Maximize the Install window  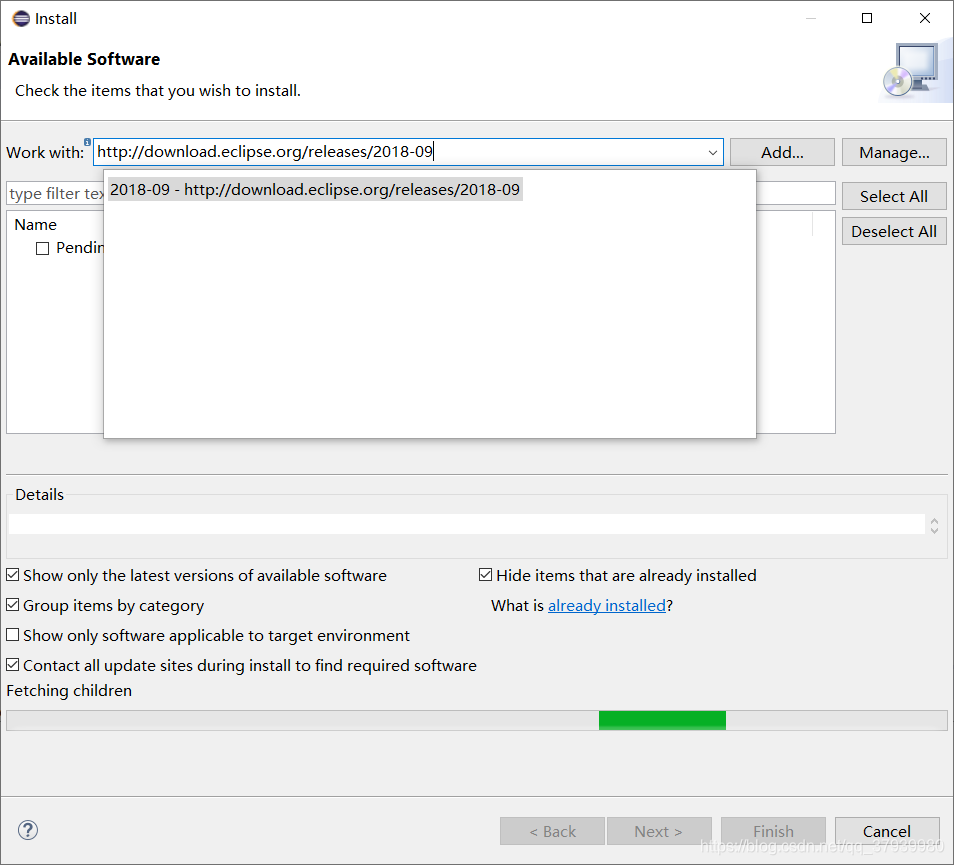click(867, 18)
